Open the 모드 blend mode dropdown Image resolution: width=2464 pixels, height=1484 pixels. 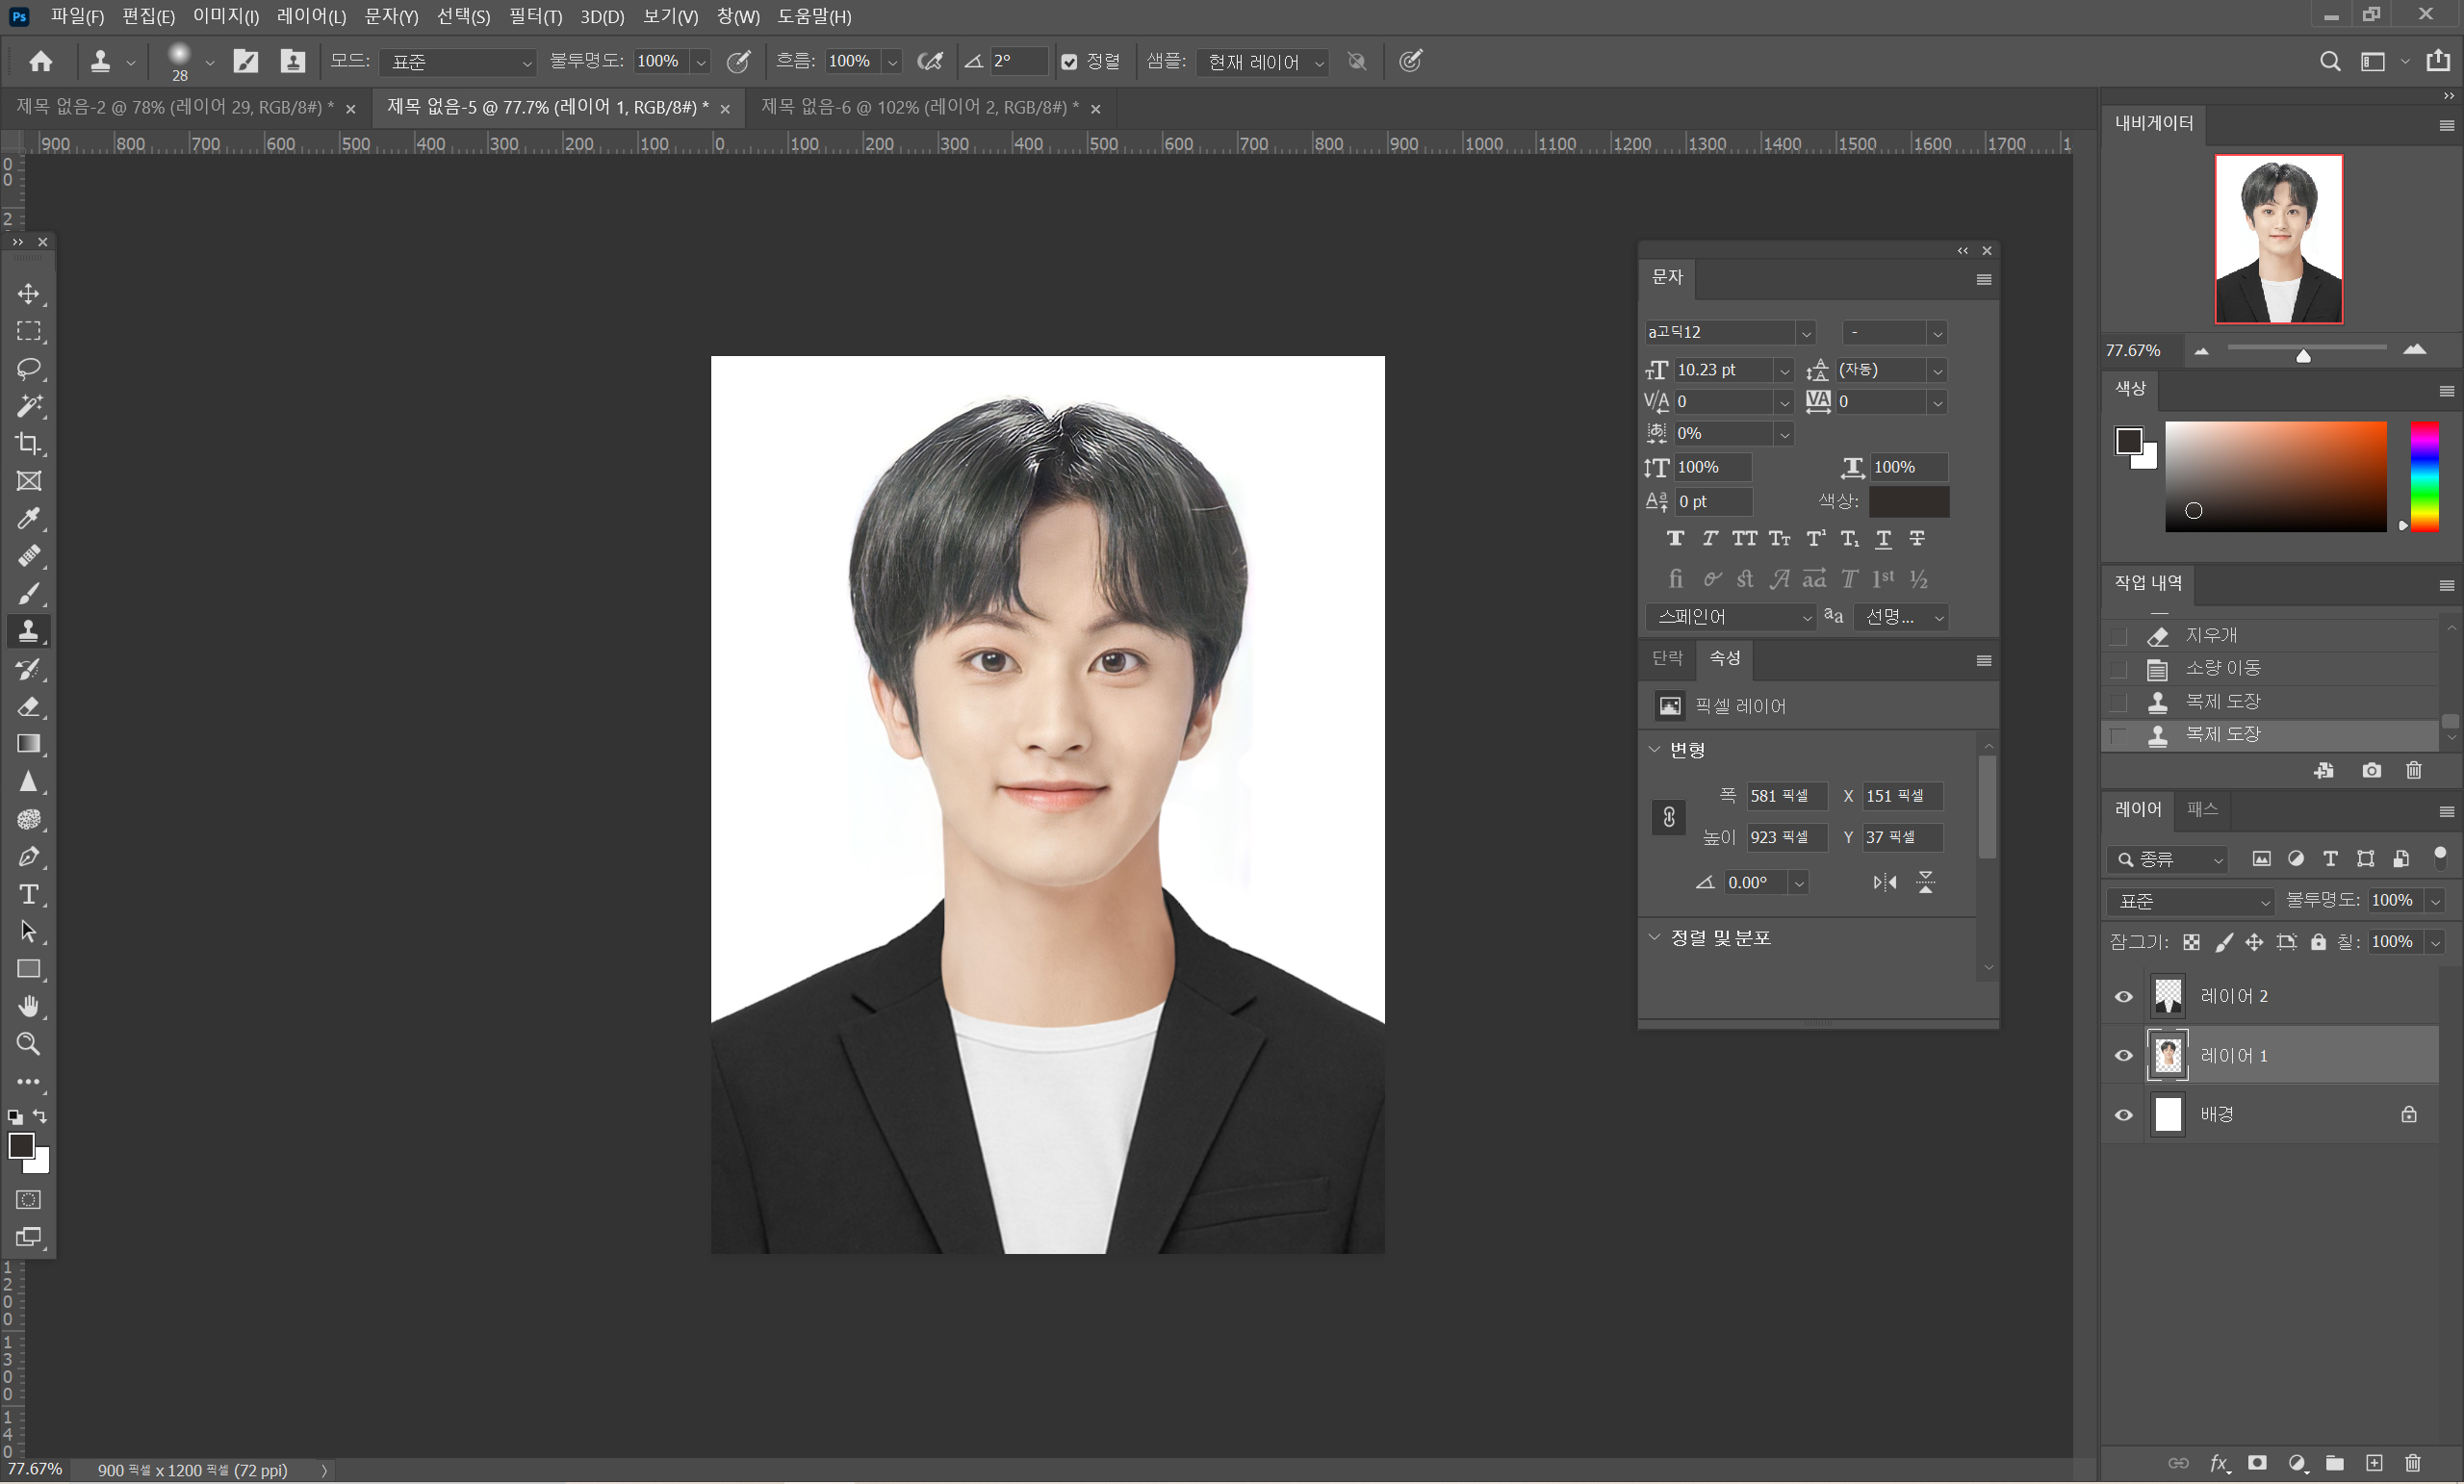click(x=459, y=62)
